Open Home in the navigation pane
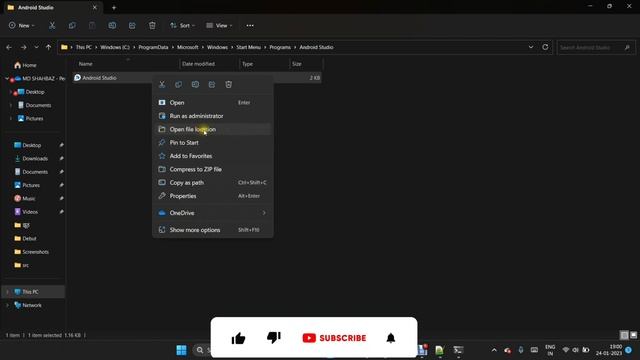This screenshot has width=640, height=360. coord(29,65)
